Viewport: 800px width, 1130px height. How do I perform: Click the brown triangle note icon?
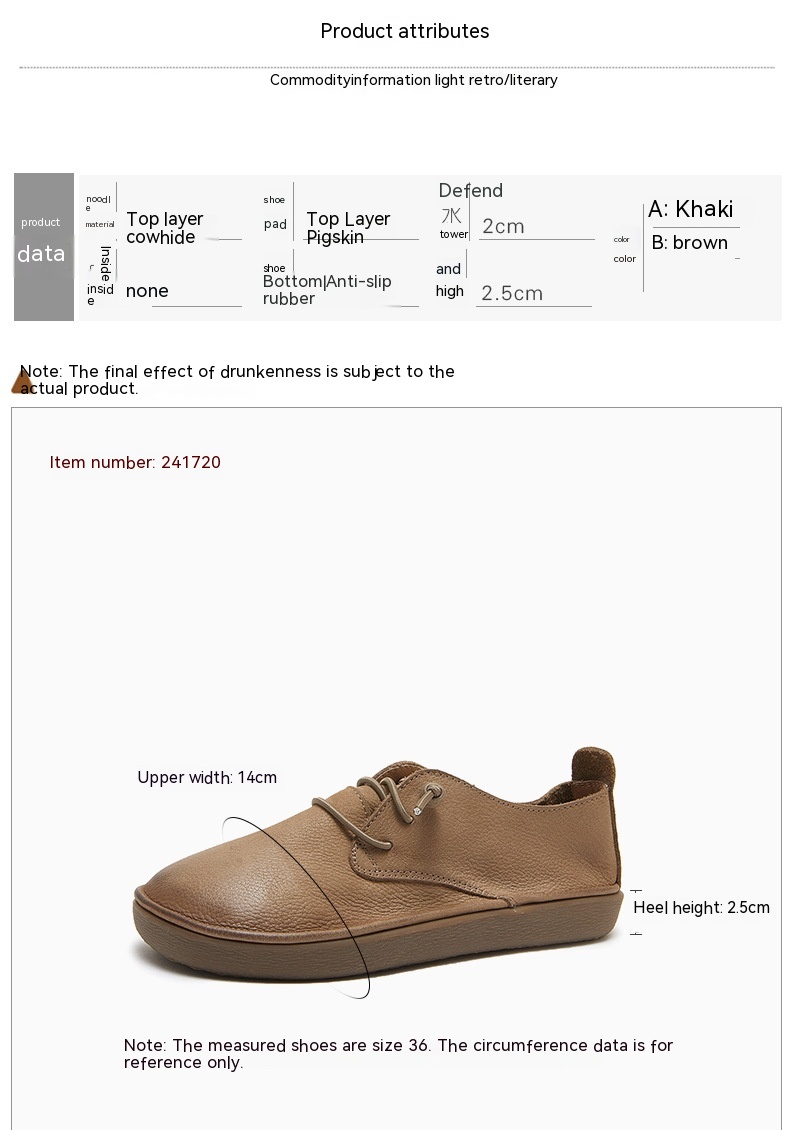(21, 383)
